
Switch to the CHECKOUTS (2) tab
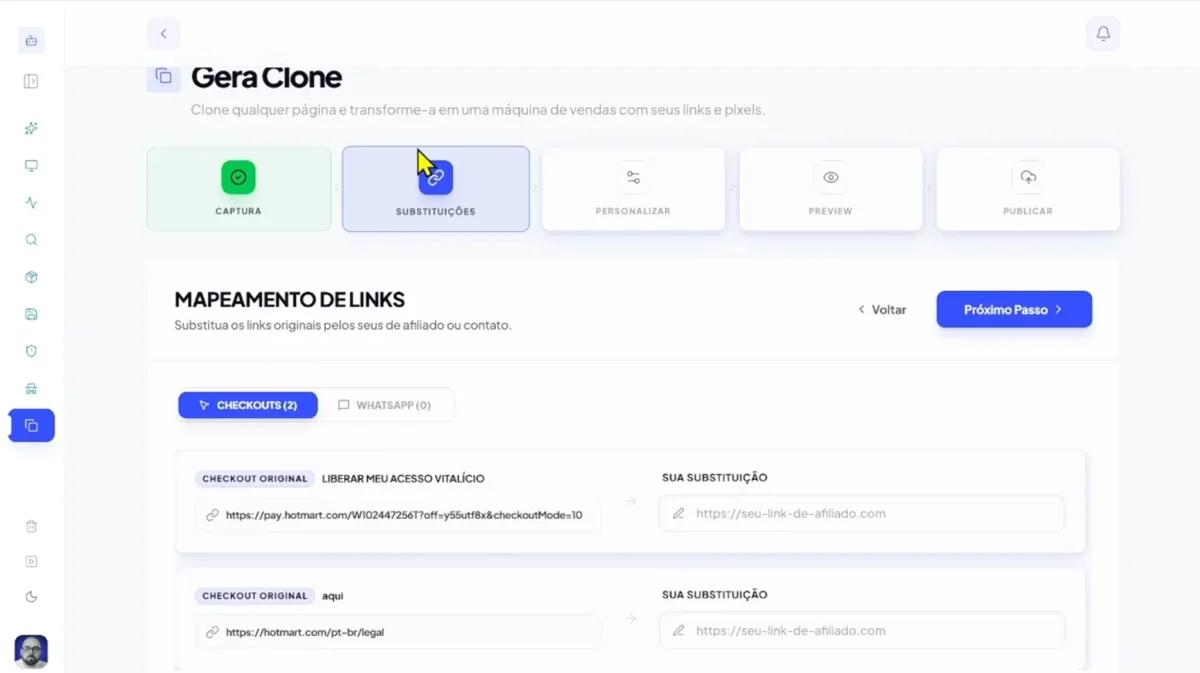coord(247,404)
